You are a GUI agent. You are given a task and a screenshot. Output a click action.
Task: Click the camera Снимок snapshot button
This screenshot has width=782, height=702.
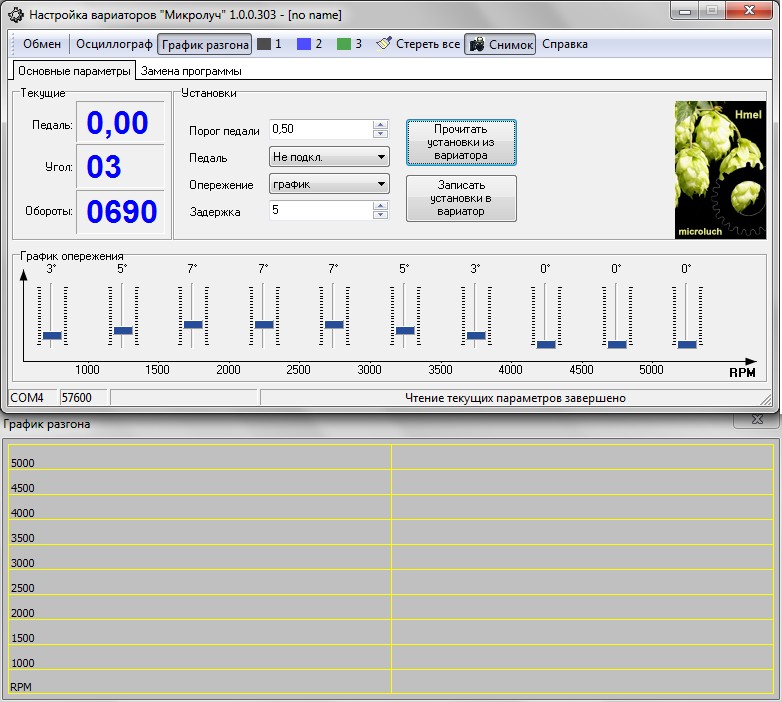pos(500,44)
